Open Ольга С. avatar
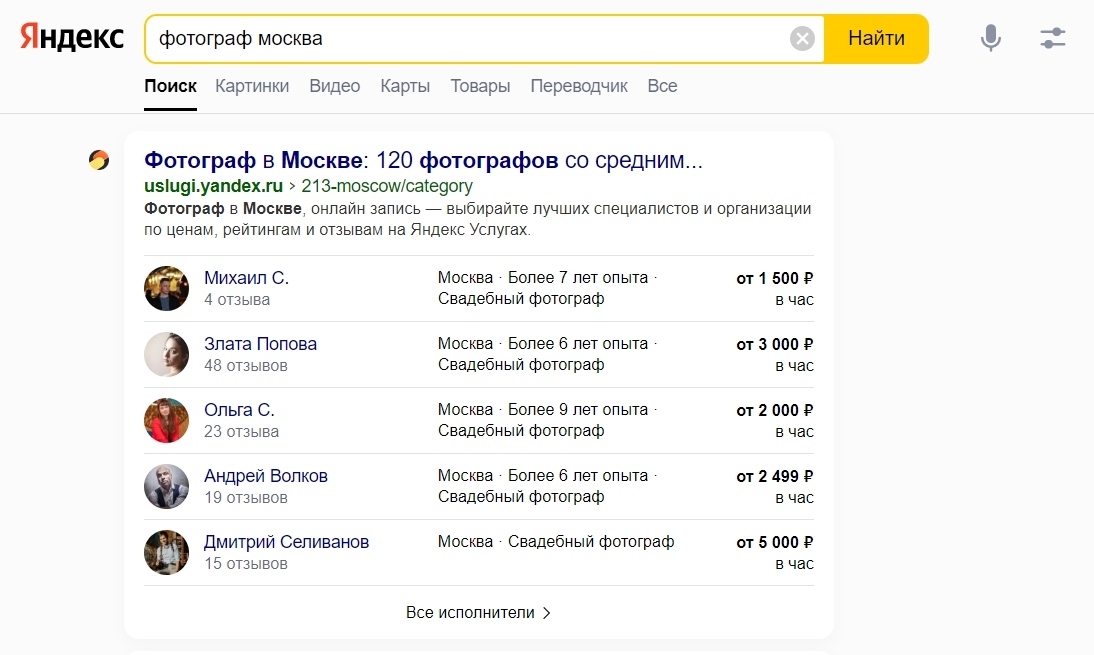 point(166,420)
